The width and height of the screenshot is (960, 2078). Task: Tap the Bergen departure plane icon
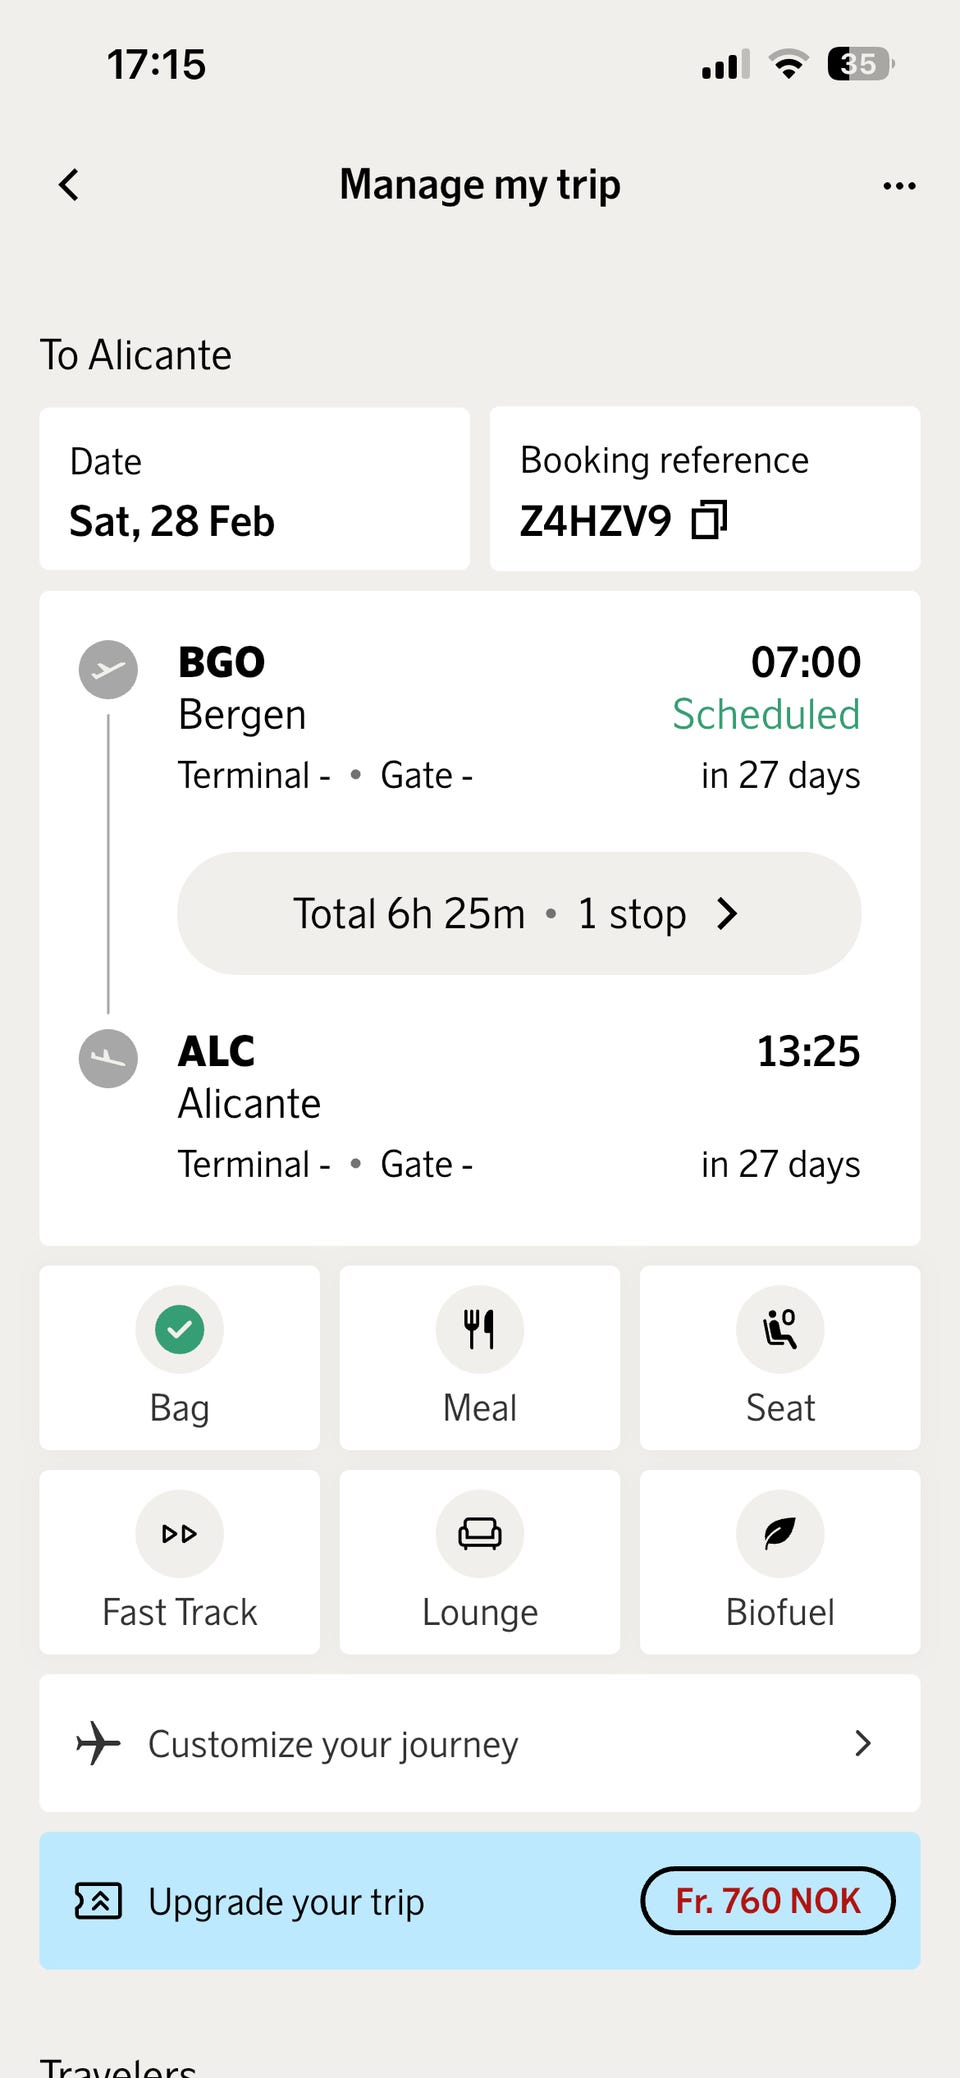pyautogui.click(x=108, y=669)
